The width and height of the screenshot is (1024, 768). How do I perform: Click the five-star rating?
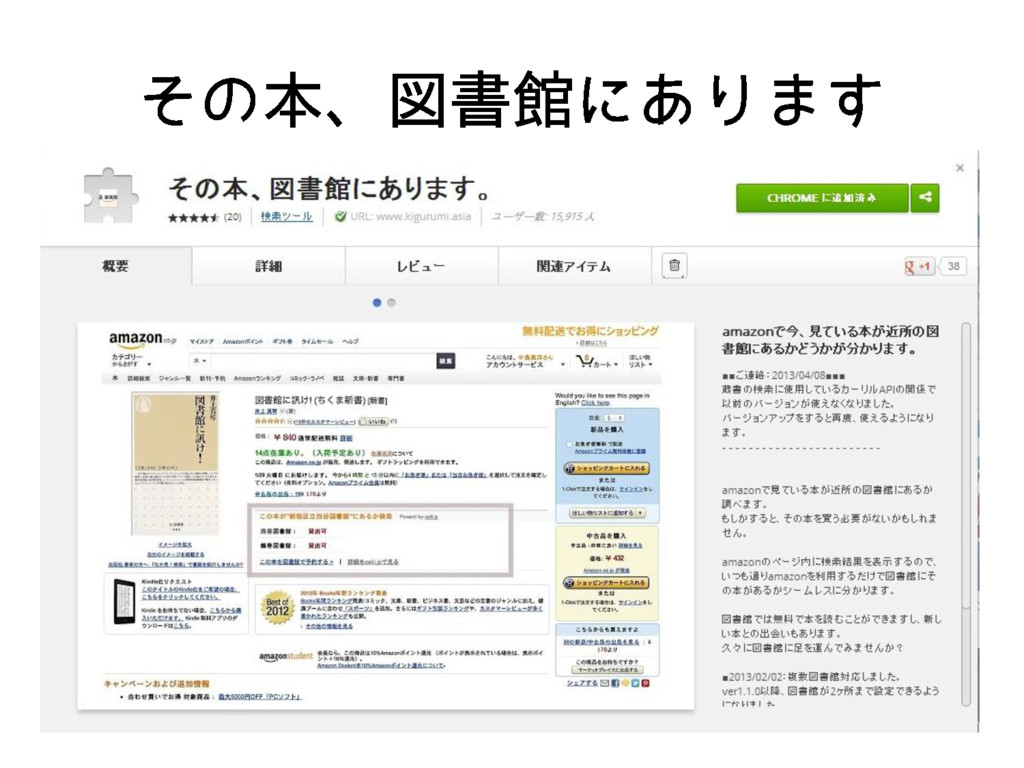(193, 217)
